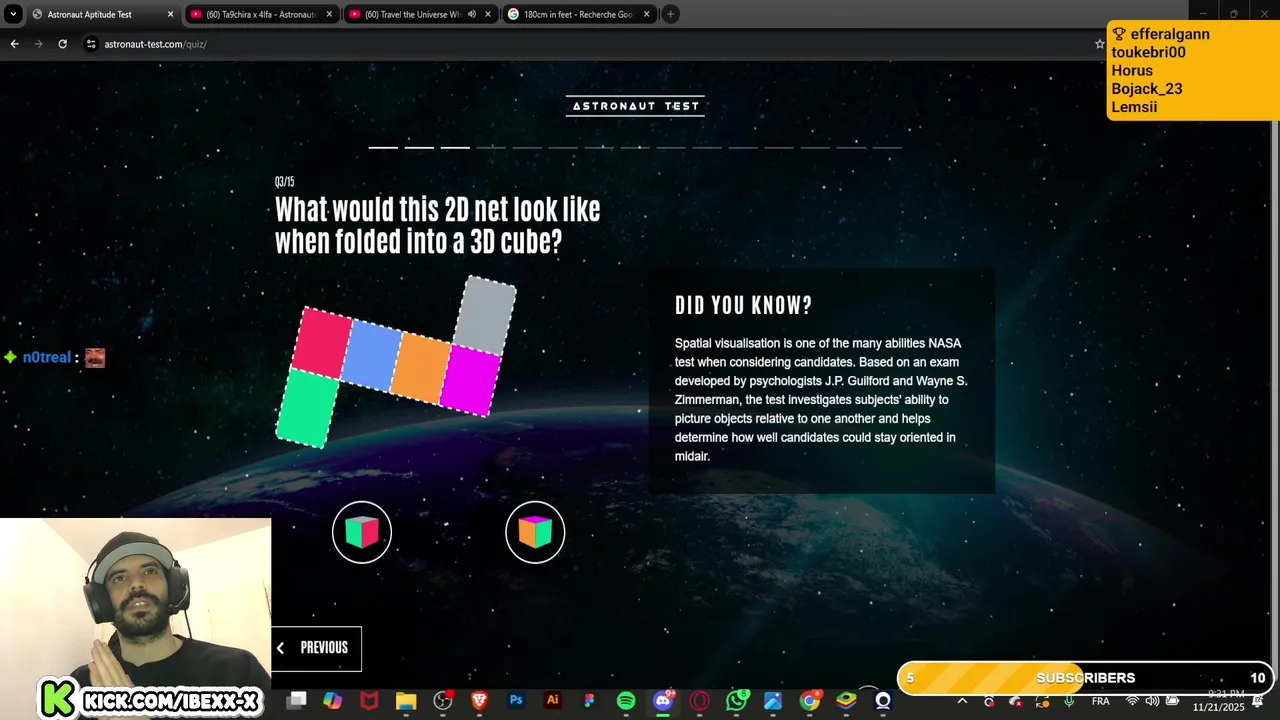Screen dimensions: 1280x720
Task: Open the notifications bell in tray
Action: 1257,702
